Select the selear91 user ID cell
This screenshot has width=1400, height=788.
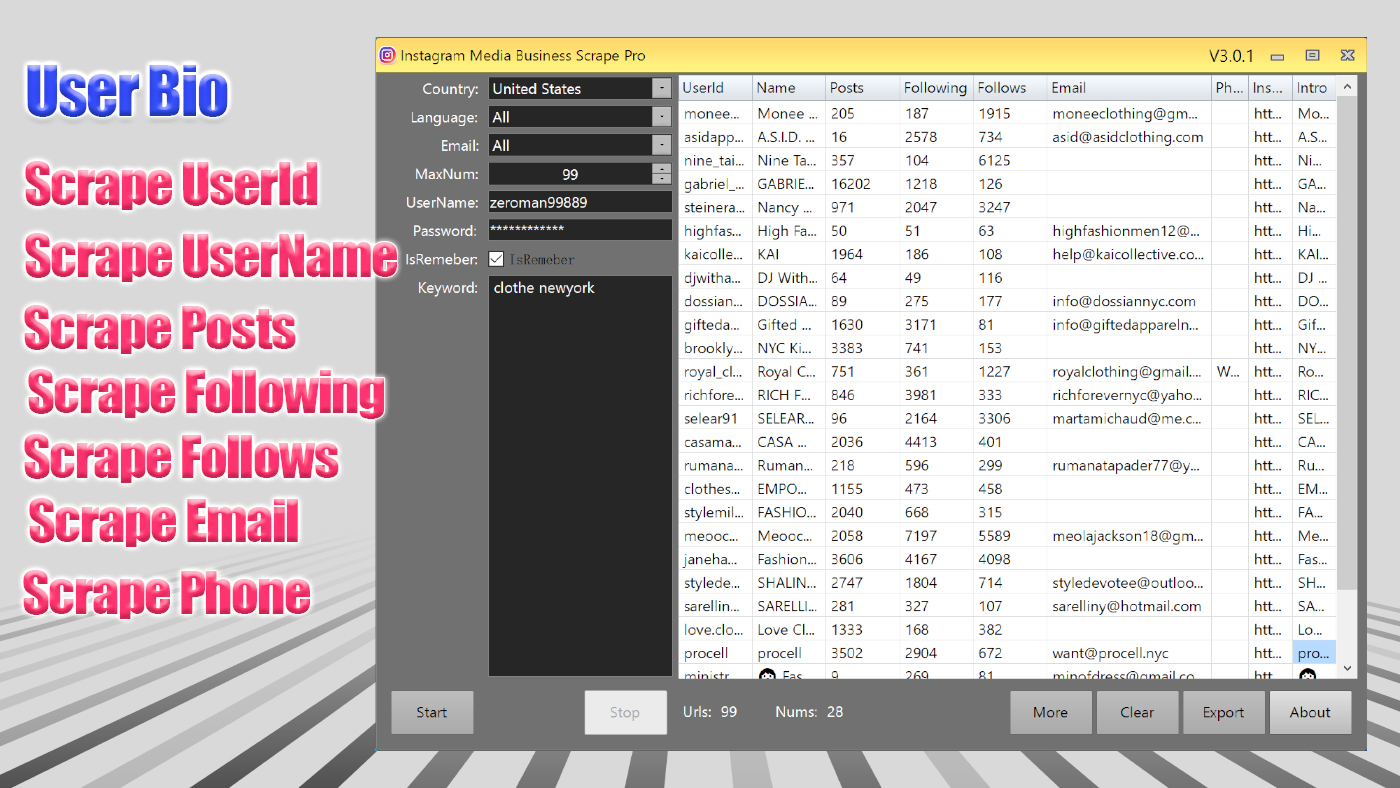716,418
